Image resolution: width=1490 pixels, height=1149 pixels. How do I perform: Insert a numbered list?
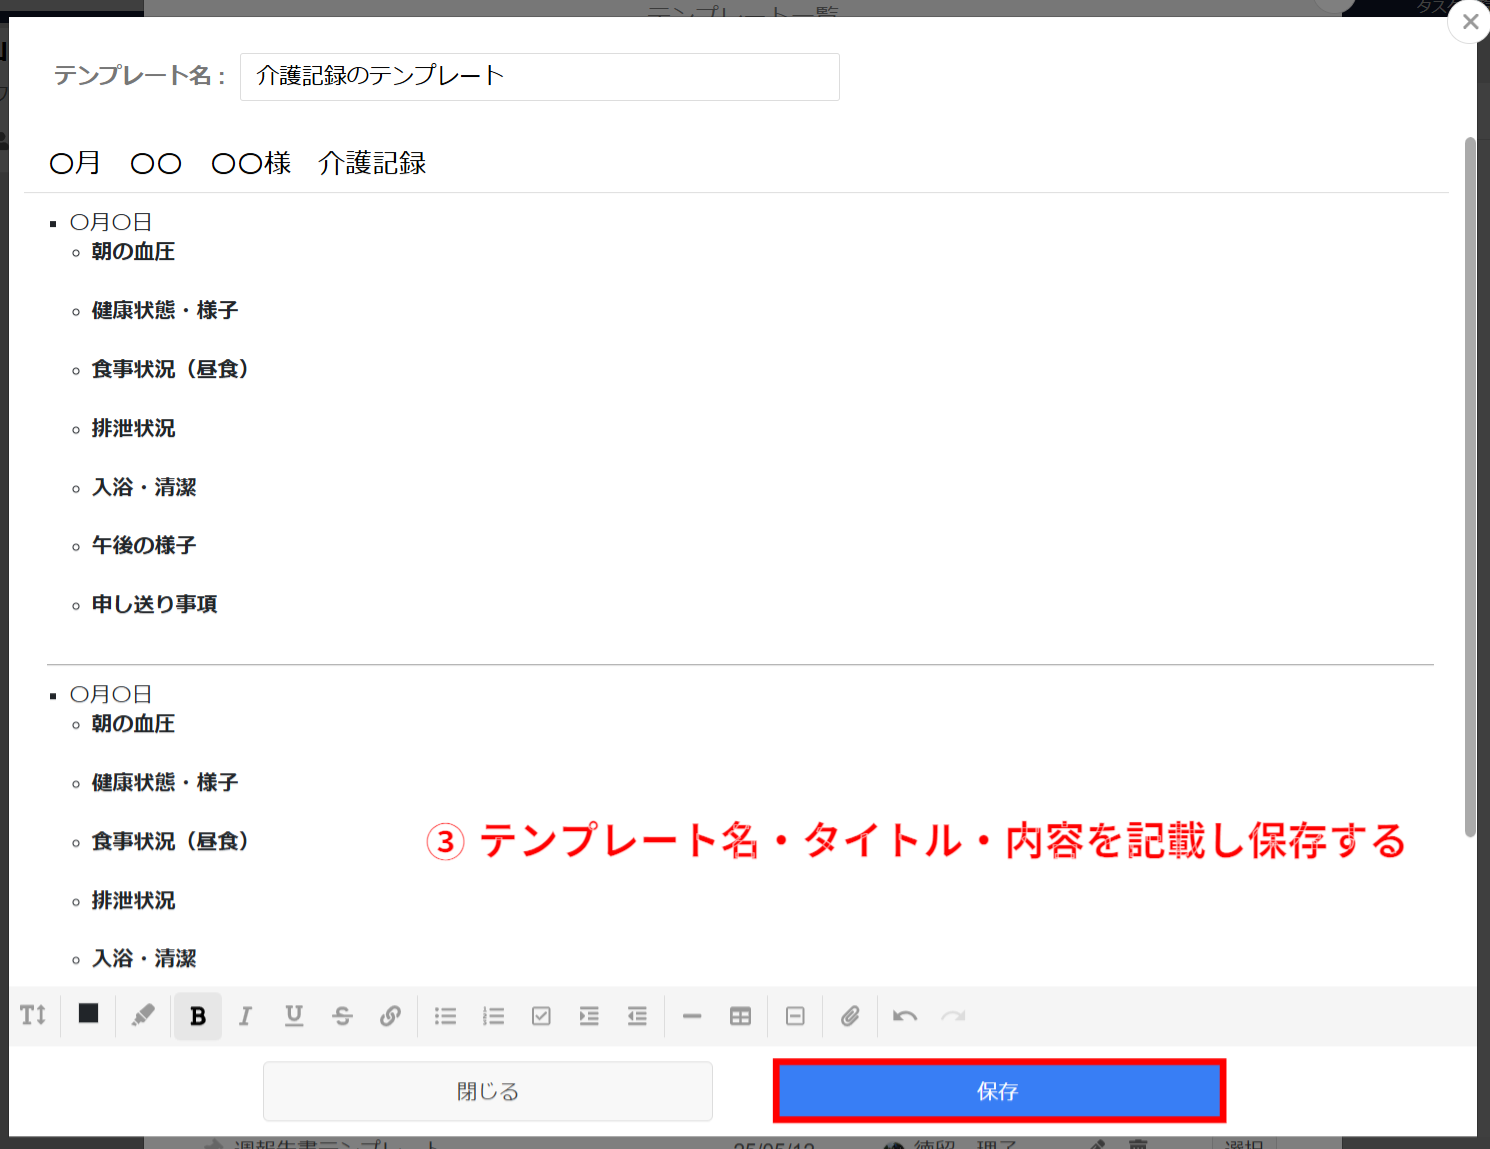tap(494, 1016)
